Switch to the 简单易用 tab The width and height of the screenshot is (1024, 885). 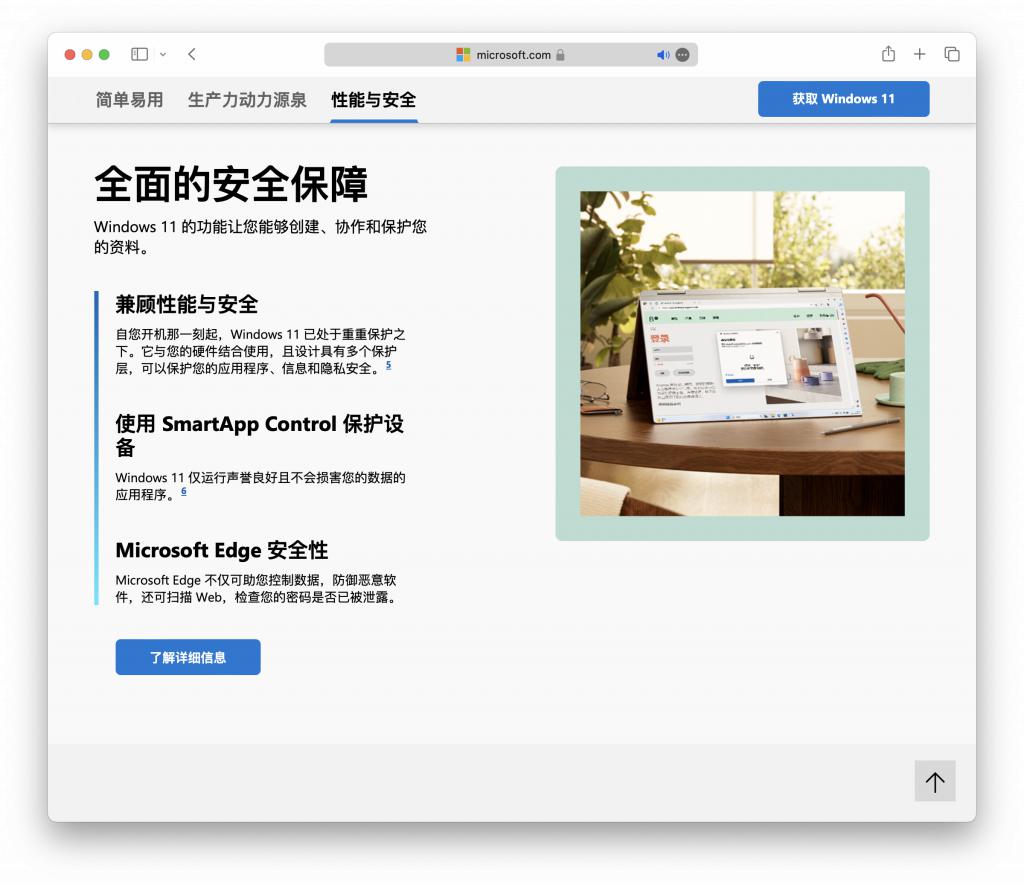(129, 100)
